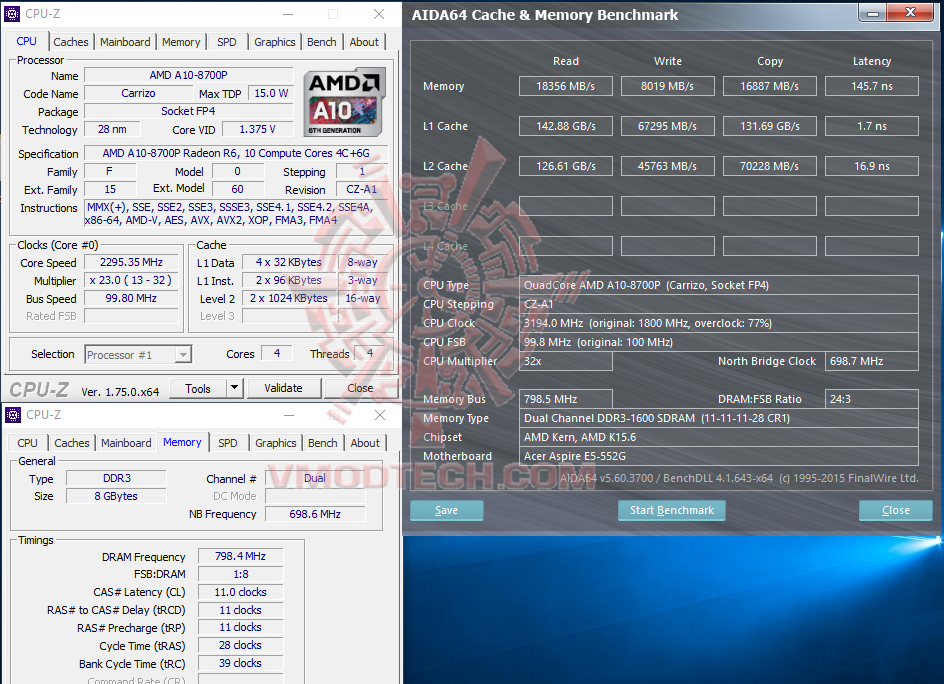Click the Close button in AIDA64 window
This screenshot has width=944, height=684.
coord(896,511)
